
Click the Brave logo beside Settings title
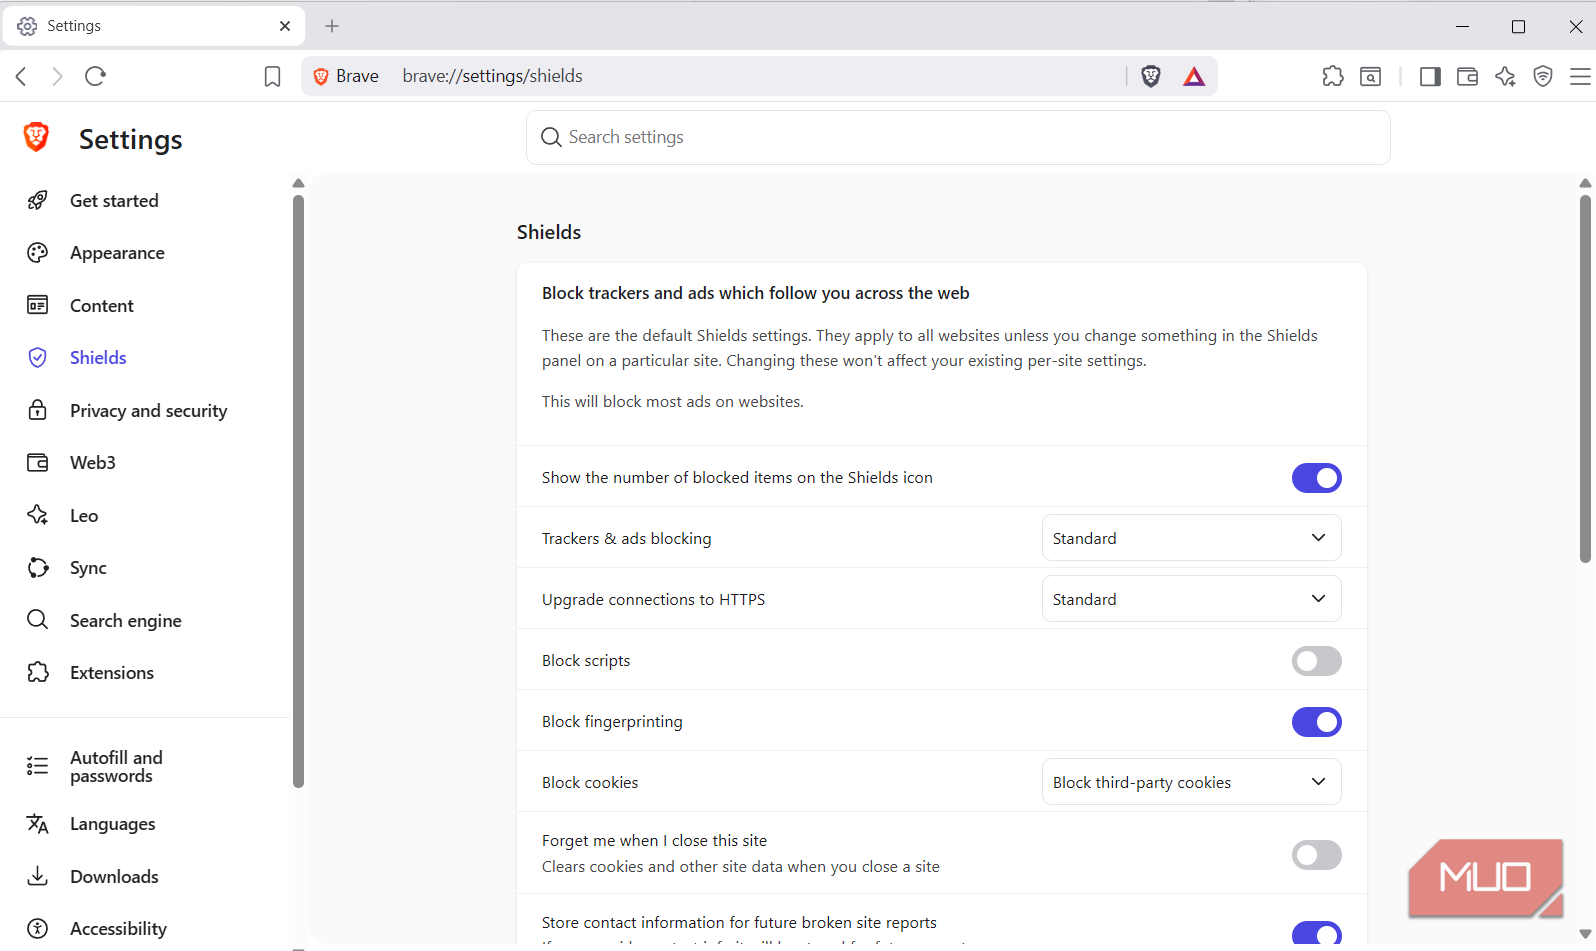coord(36,137)
